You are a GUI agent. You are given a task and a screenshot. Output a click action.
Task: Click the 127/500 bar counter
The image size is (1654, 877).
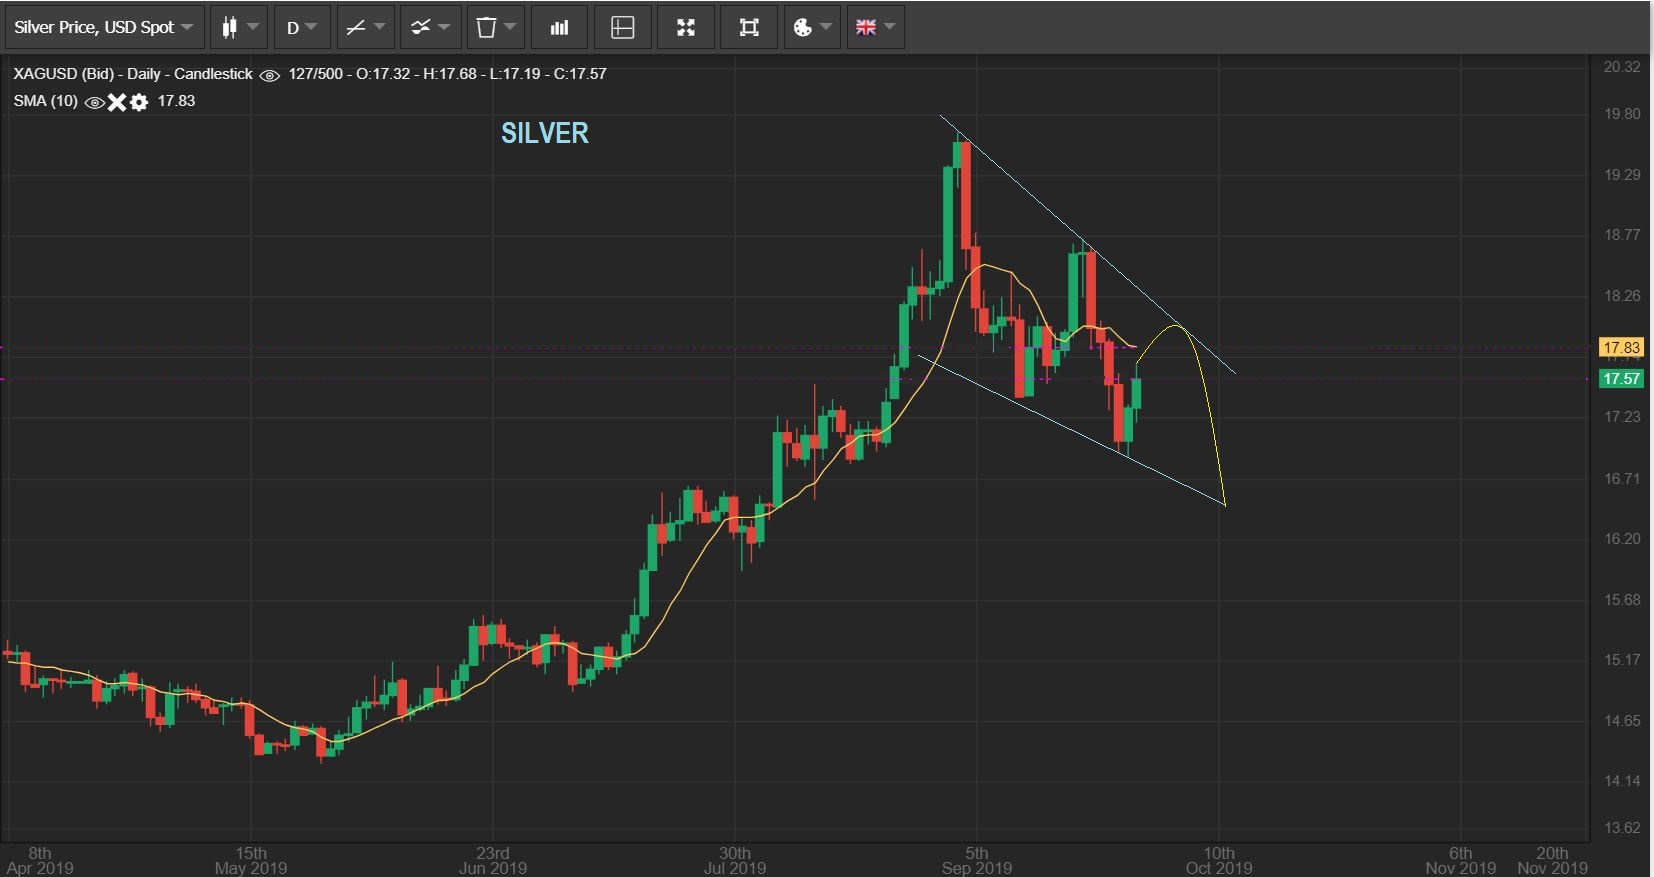[x=315, y=74]
